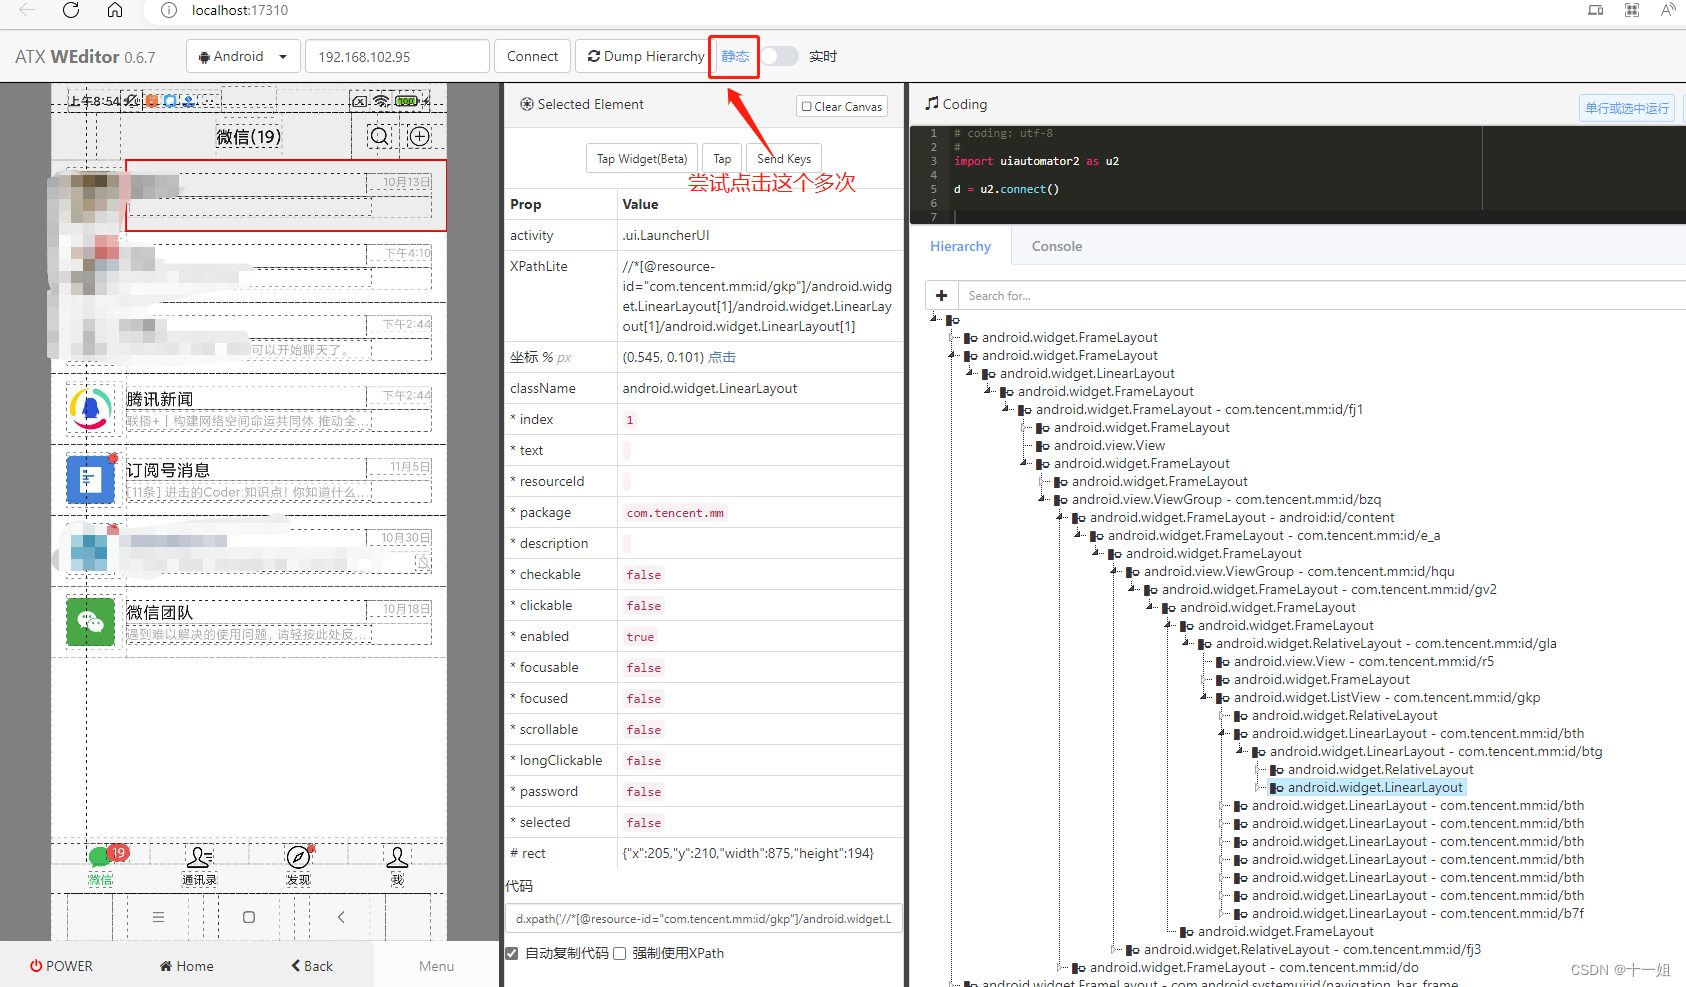Image resolution: width=1686 pixels, height=987 pixels.
Task: Toggle the Clear Canvas checkbox
Action: 807,106
